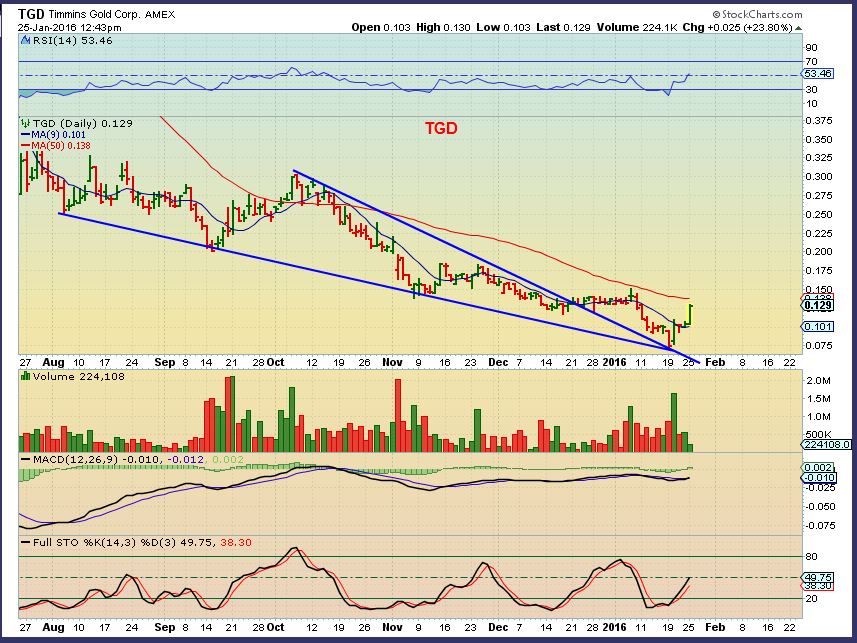The width and height of the screenshot is (857, 643).
Task: Click the Volume legend bar icon
Action: tap(25, 376)
